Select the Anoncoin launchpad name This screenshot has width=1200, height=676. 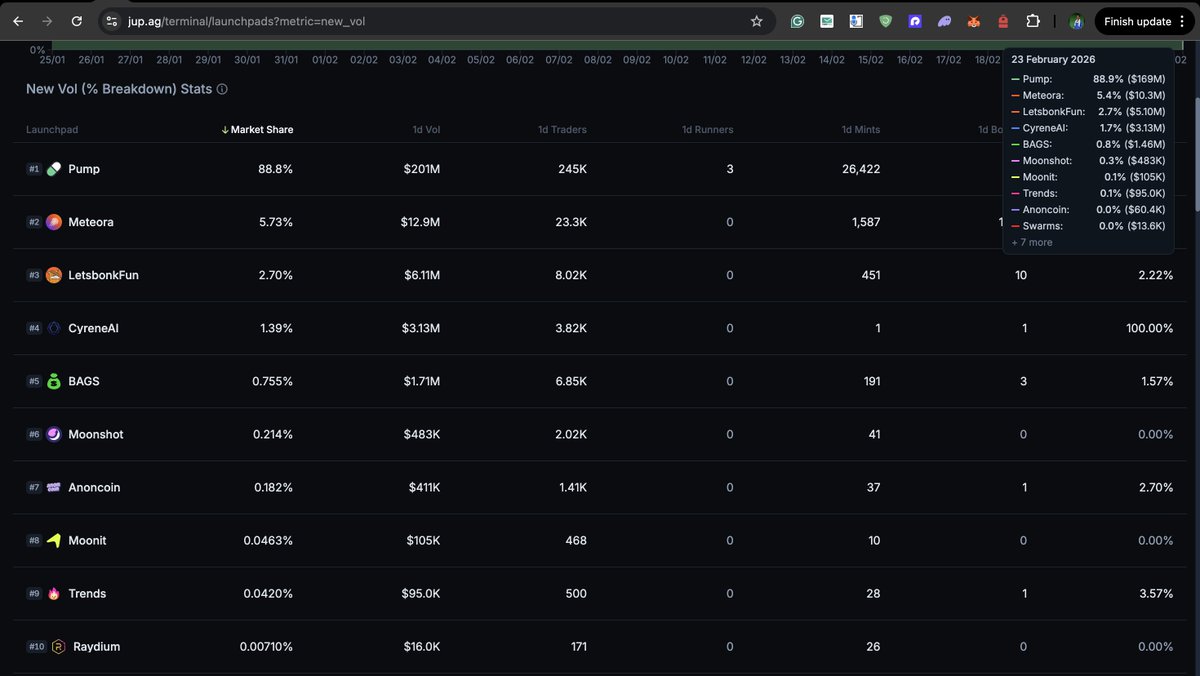pyautogui.click(x=94, y=487)
